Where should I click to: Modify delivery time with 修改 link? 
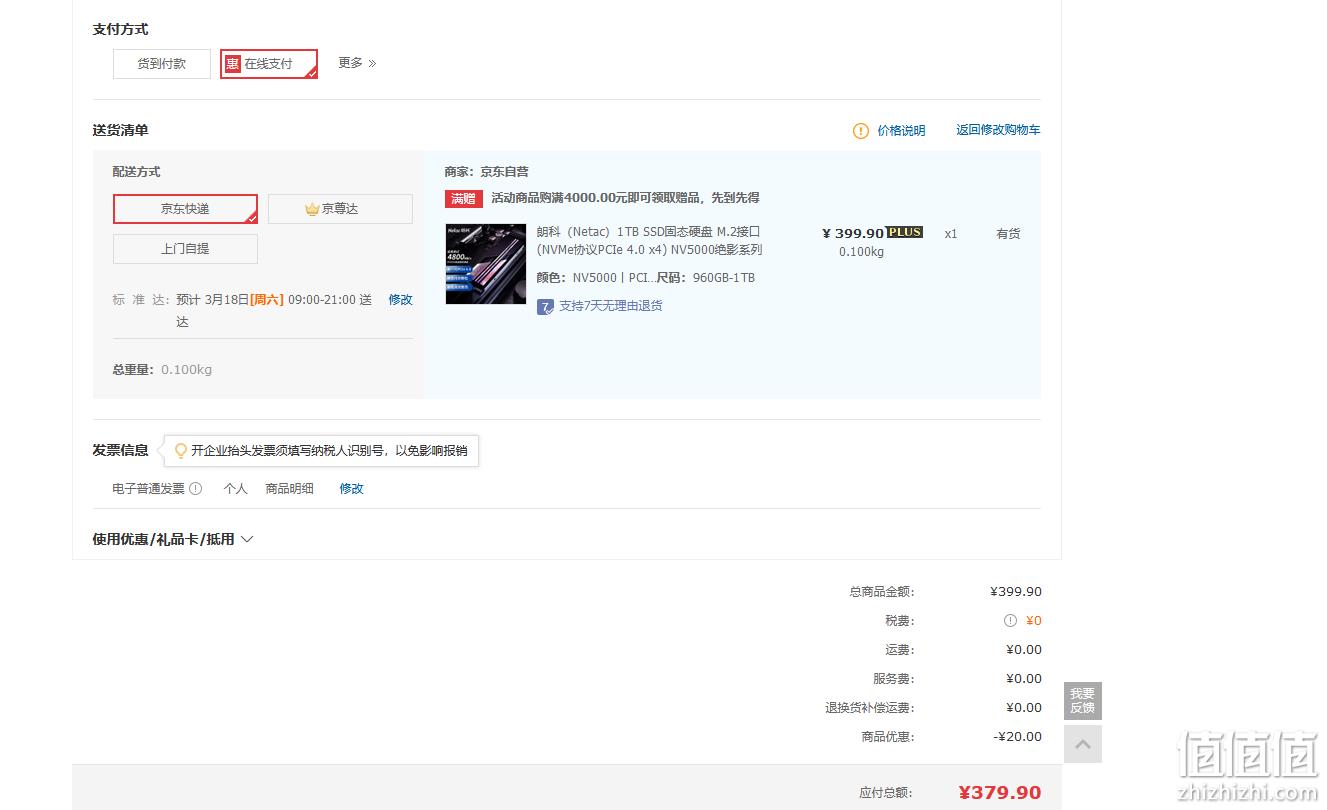click(x=400, y=299)
